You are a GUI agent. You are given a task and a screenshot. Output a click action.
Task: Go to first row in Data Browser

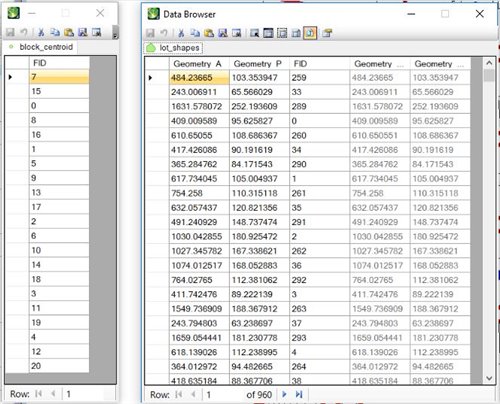[x=179, y=394]
